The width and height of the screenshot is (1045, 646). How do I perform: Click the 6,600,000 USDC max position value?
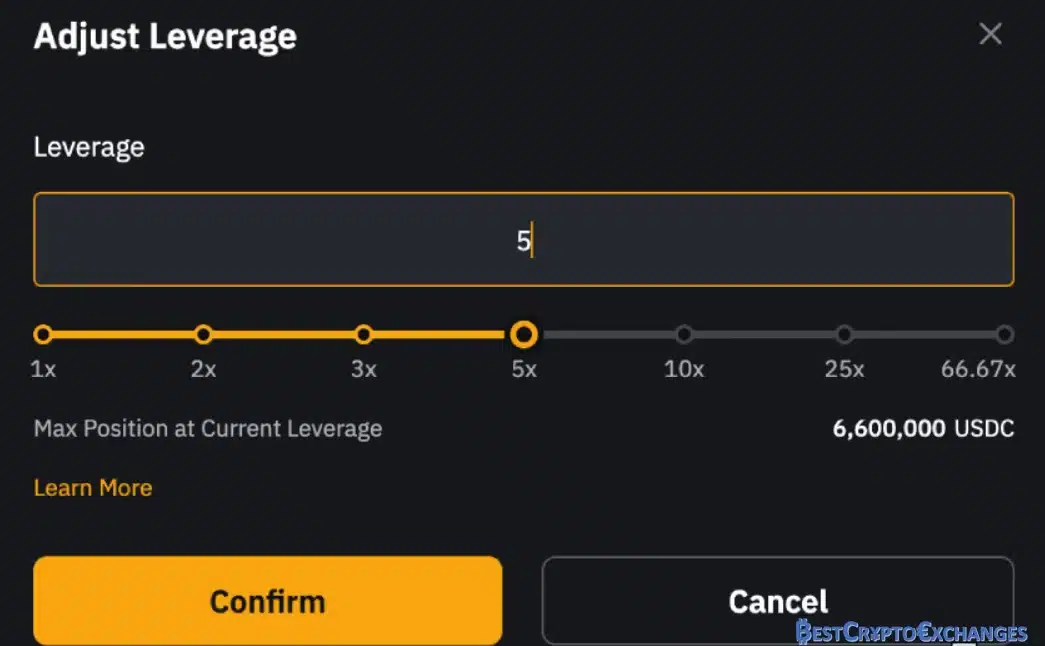(923, 428)
